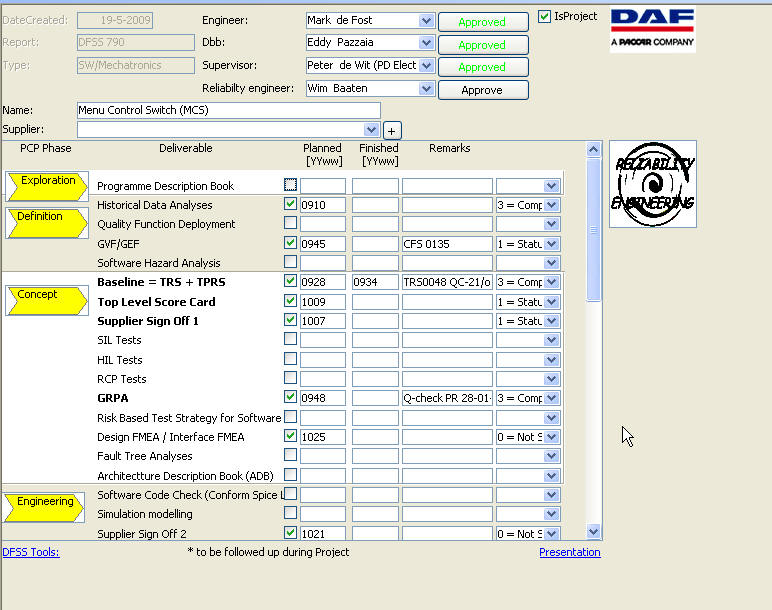Uncheck the Top Level Score Card checkbox
The width and height of the screenshot is (772, 610).
point(290,300)
